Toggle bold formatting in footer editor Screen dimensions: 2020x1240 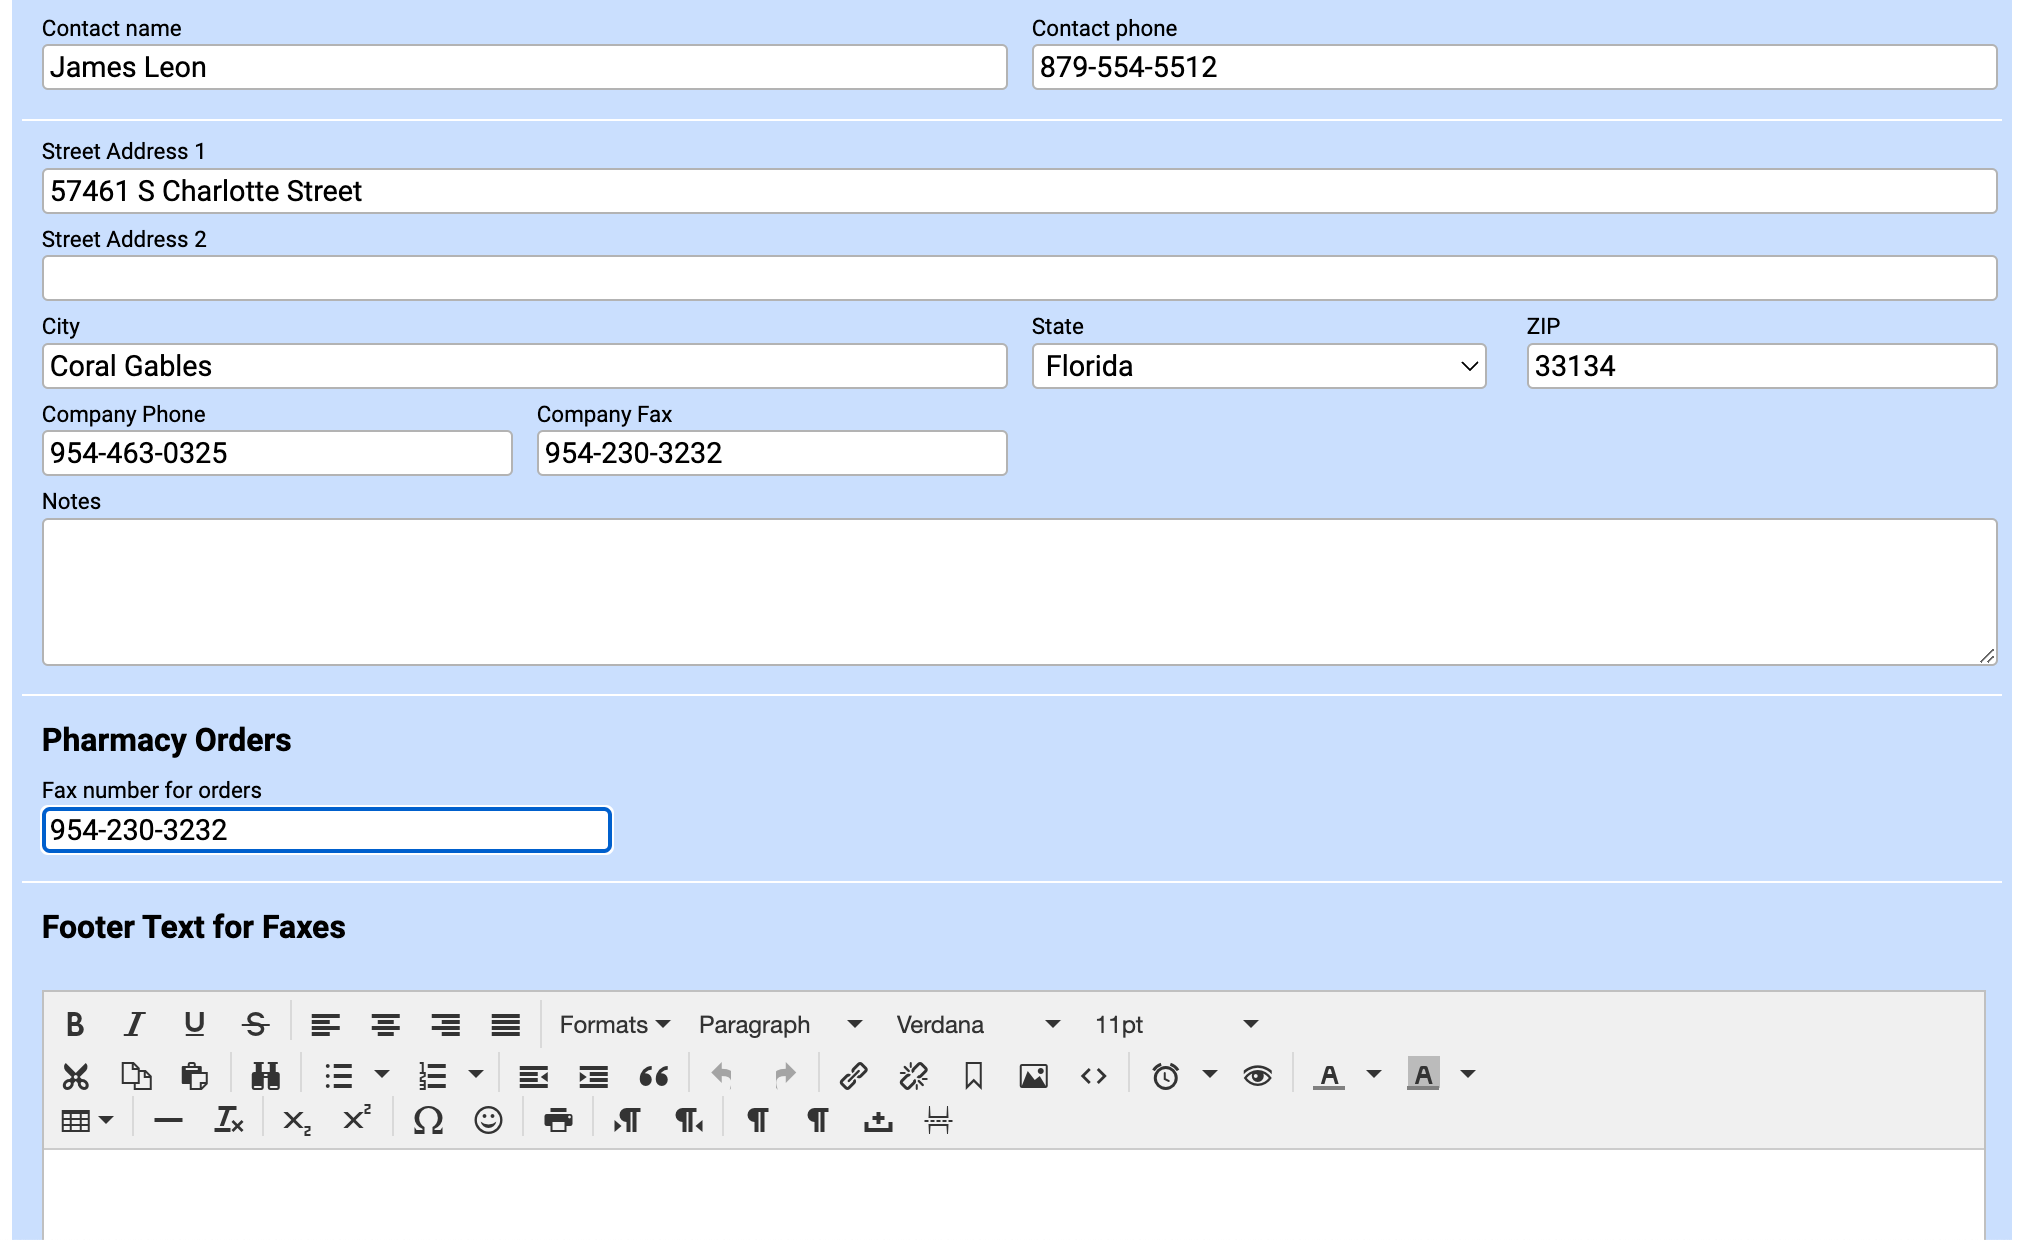click(x=75, y=1024)
